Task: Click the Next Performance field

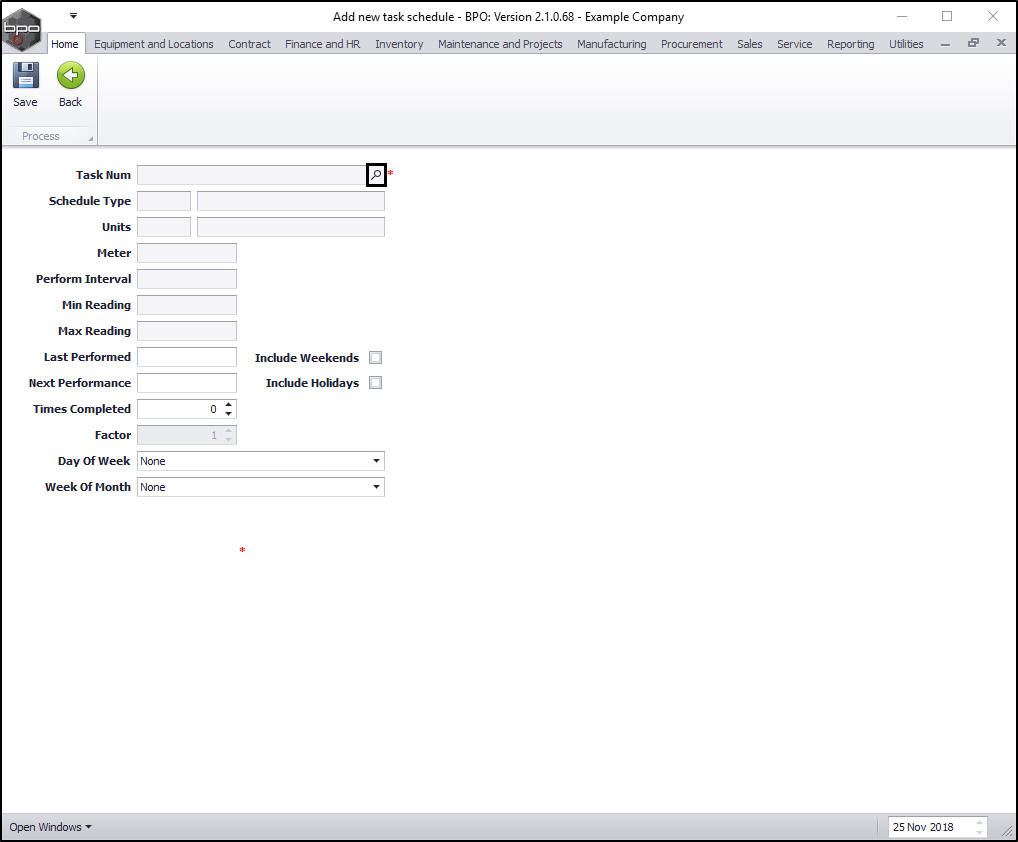Action: 187,383
